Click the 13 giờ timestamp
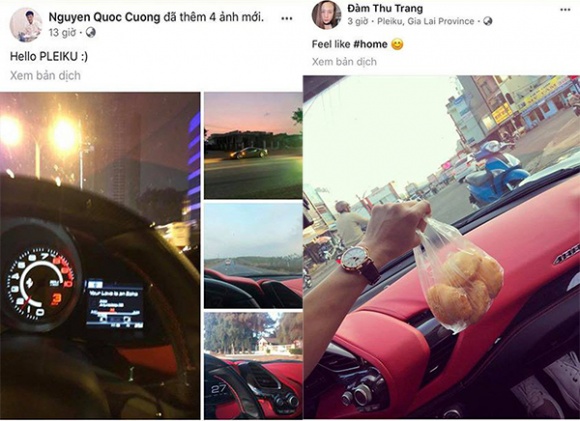 click(x=62, y=33)
